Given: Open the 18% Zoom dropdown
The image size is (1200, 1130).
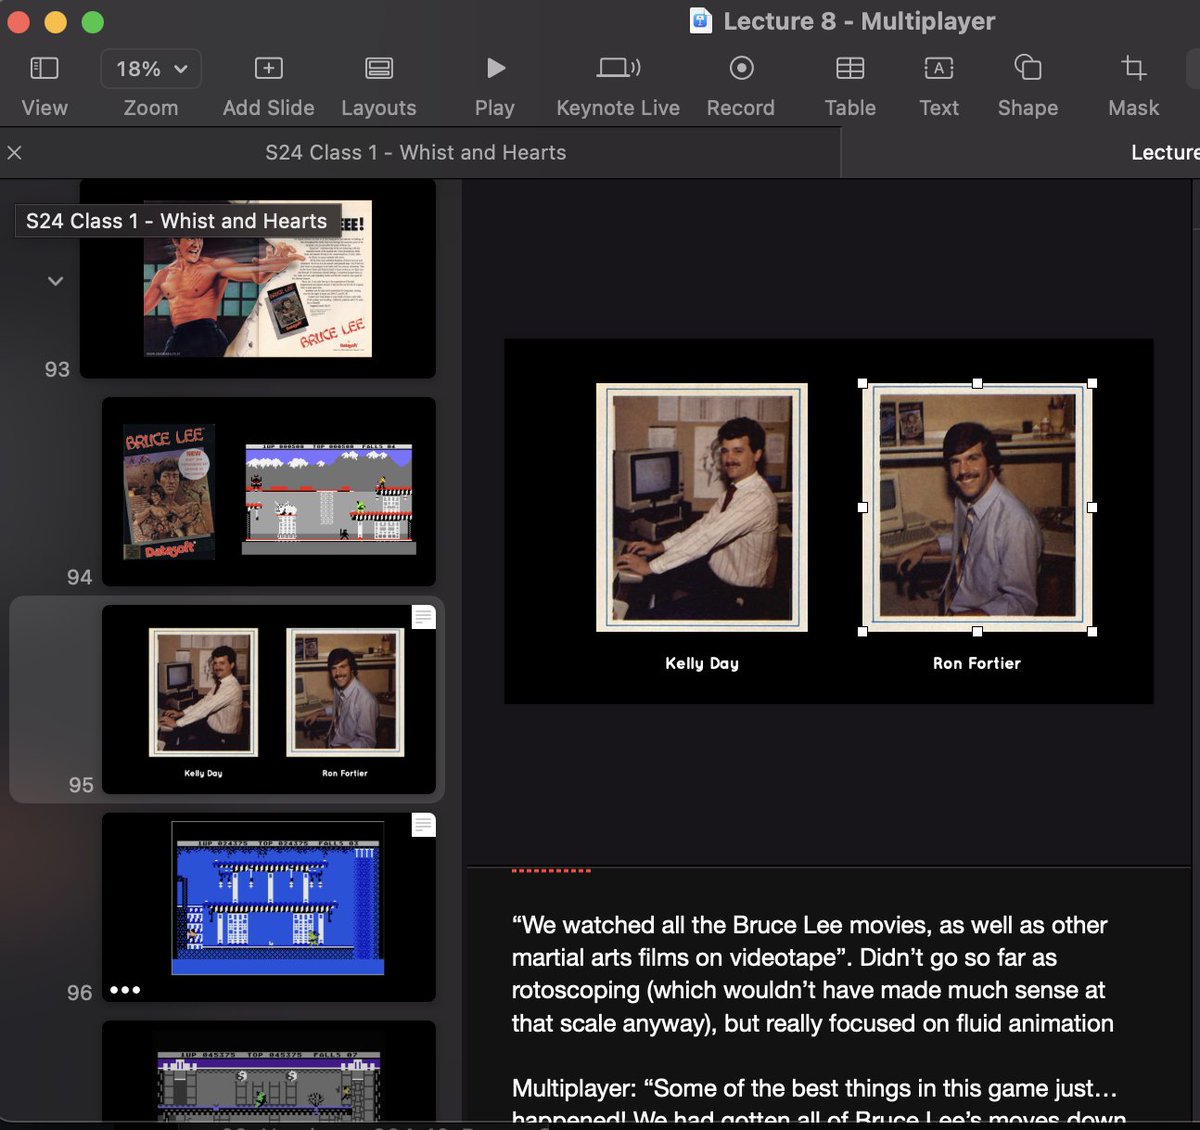Looking at the screenshot, I should (x=151, y=69).
